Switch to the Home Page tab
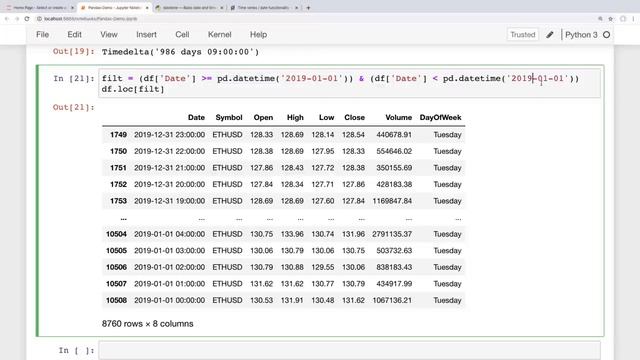 point(40,8)
